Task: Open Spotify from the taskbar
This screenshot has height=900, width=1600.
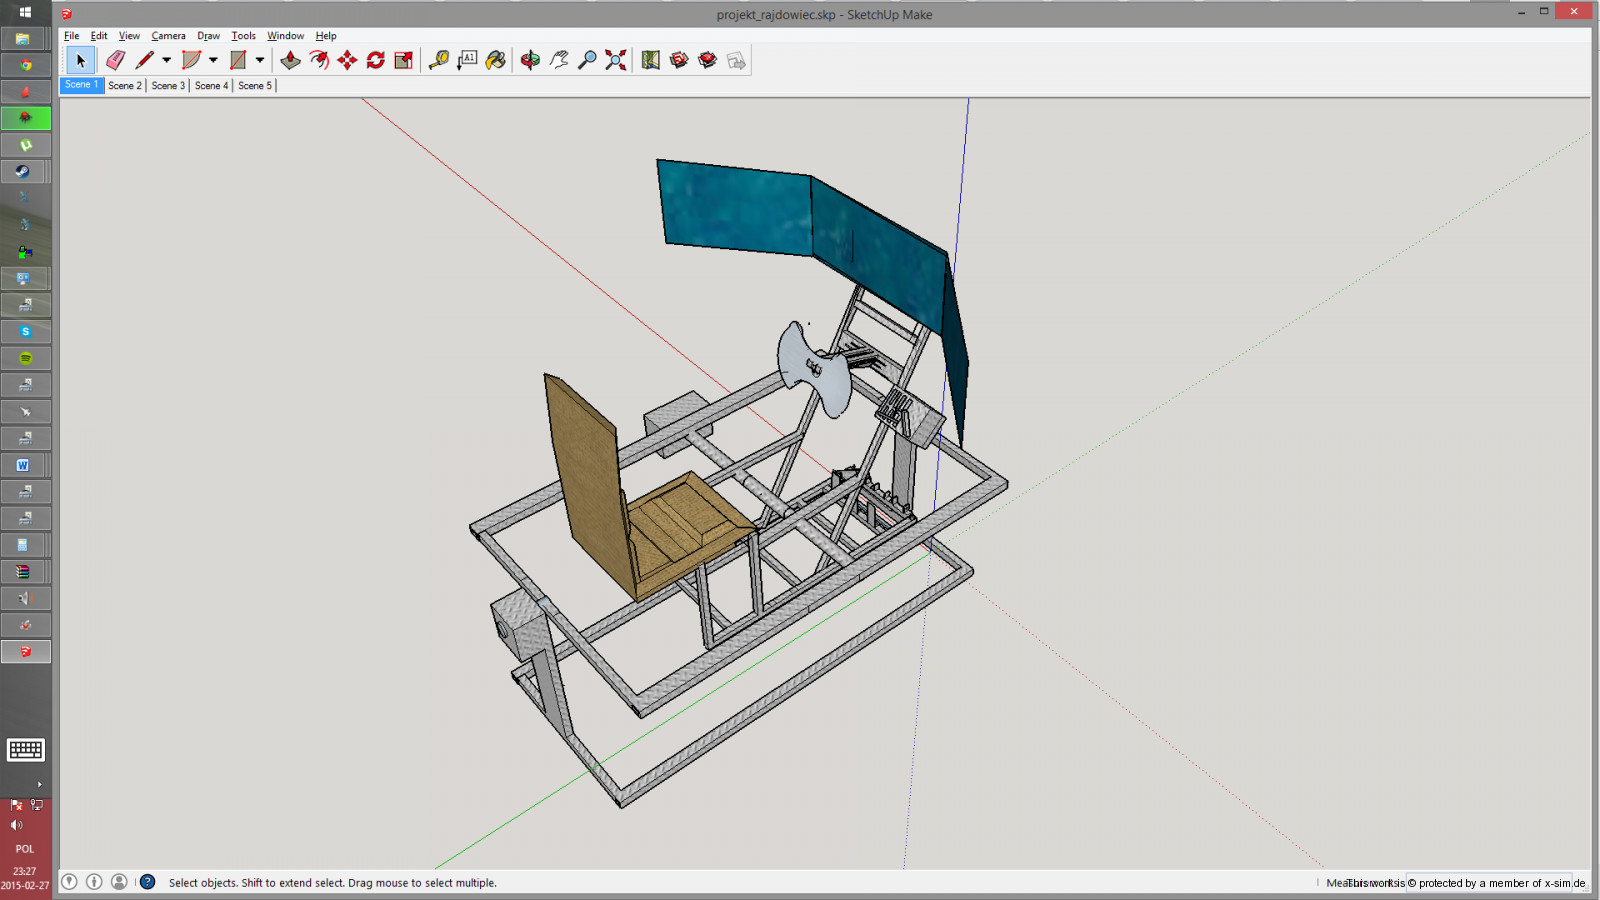Action: [25, 358]
